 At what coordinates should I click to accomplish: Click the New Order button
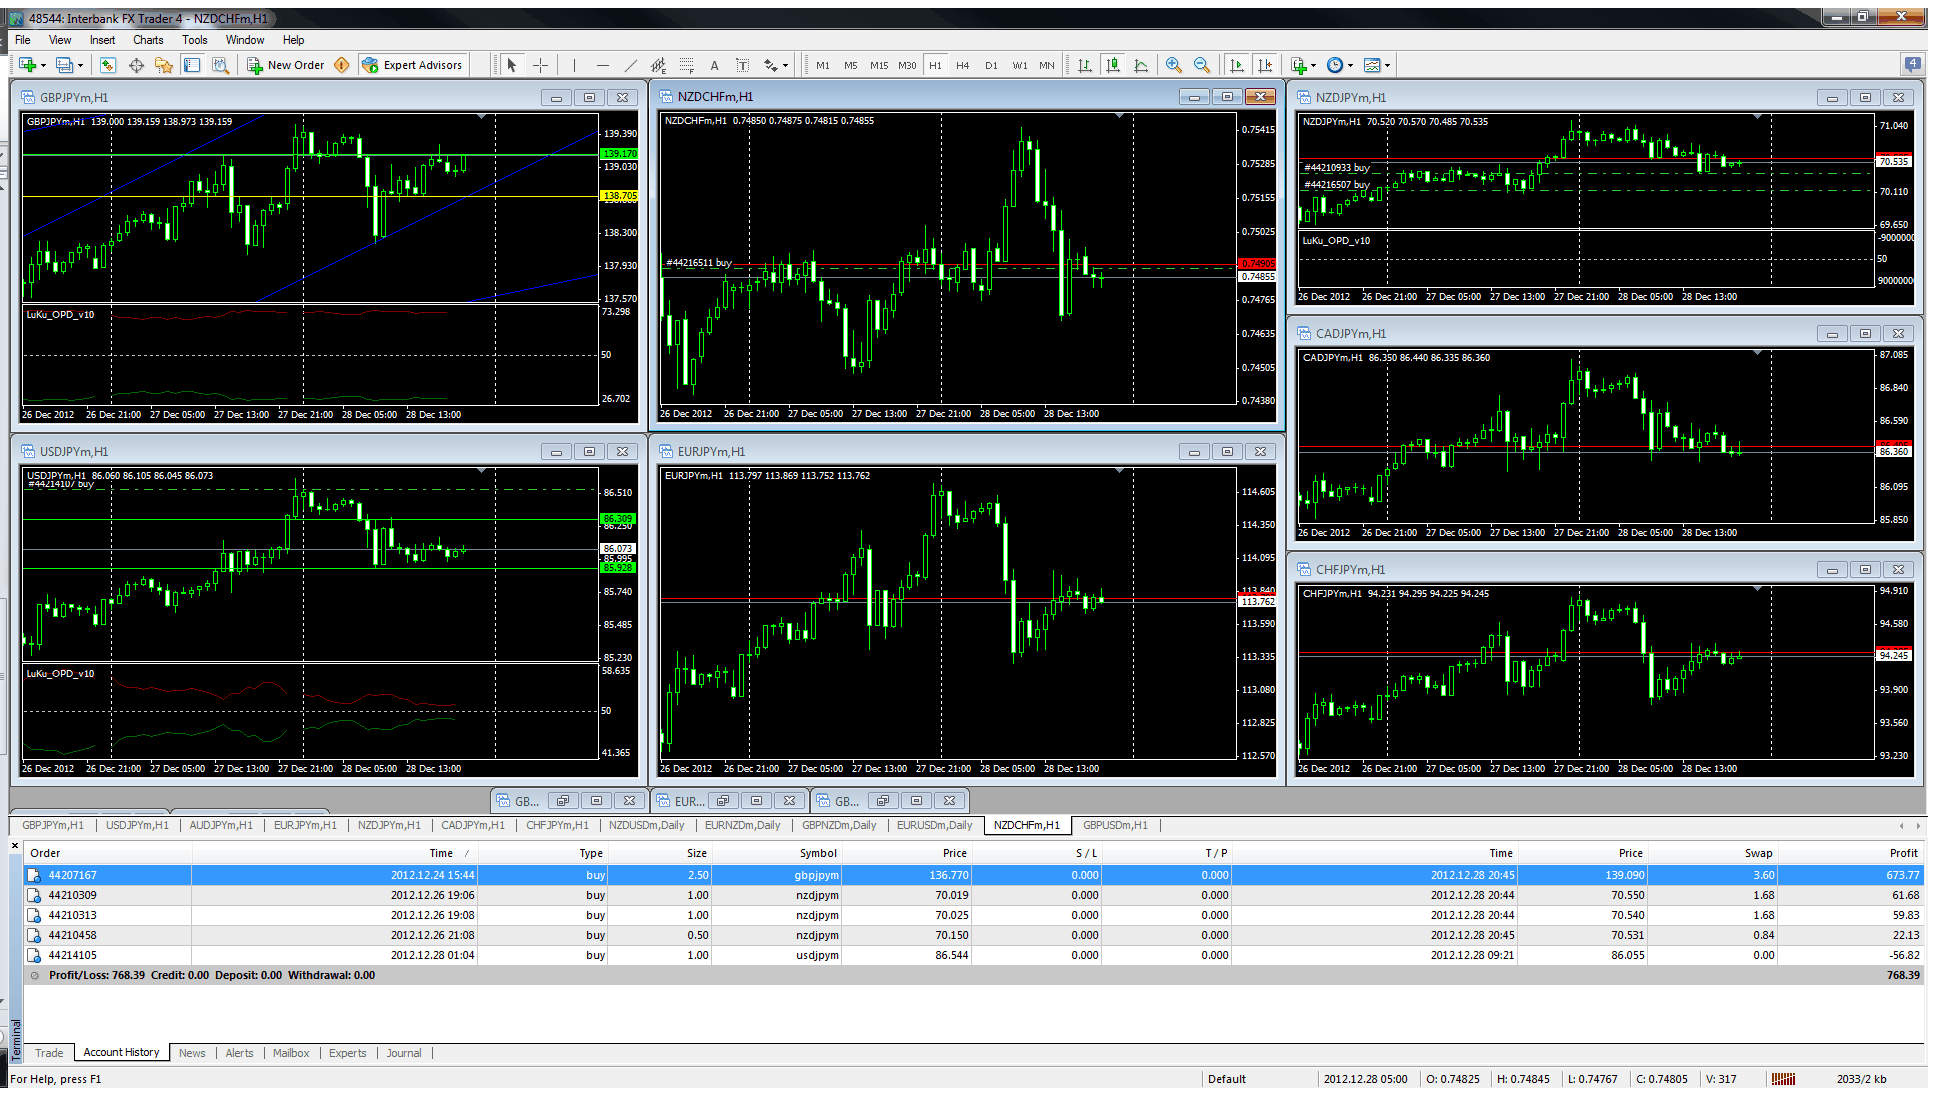[x=286, y=65]
